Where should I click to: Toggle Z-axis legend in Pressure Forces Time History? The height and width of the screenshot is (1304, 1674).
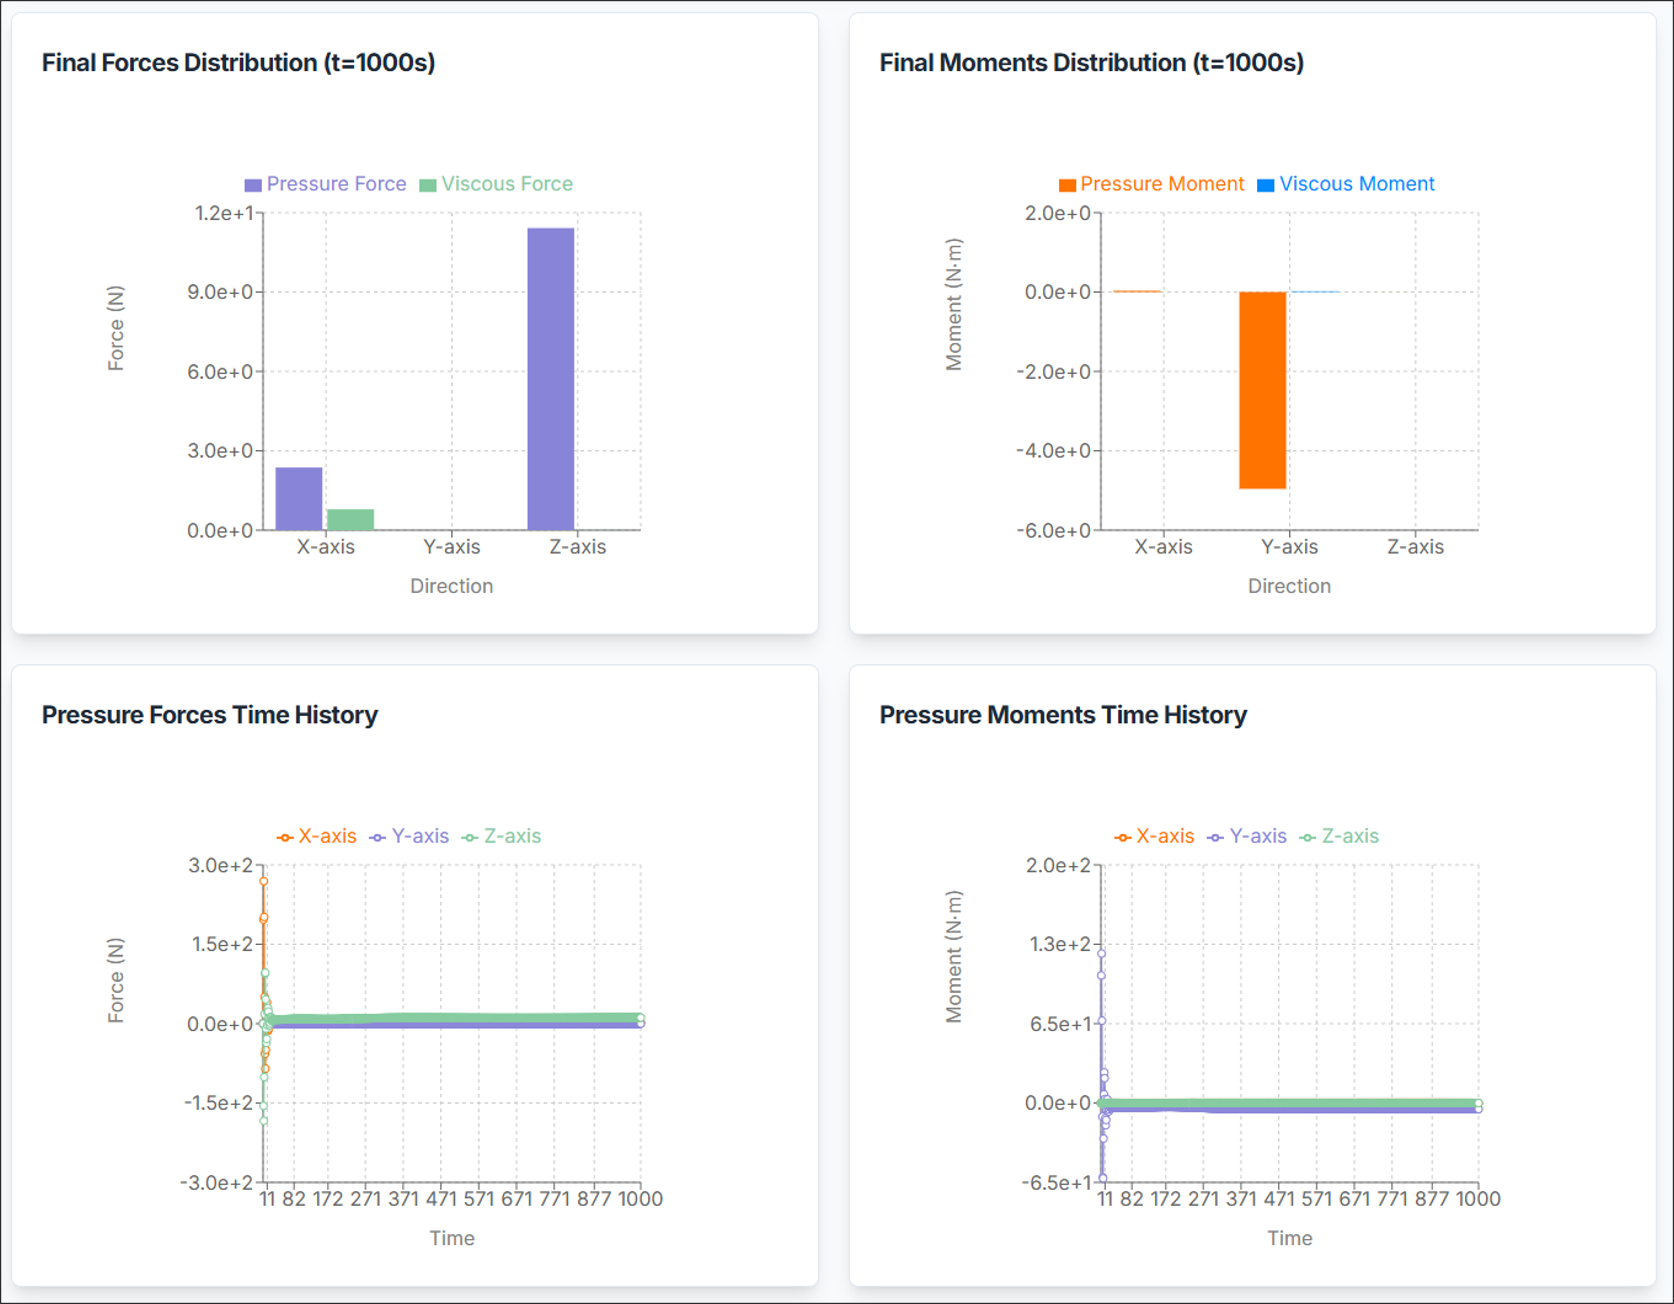pos(502,836)
